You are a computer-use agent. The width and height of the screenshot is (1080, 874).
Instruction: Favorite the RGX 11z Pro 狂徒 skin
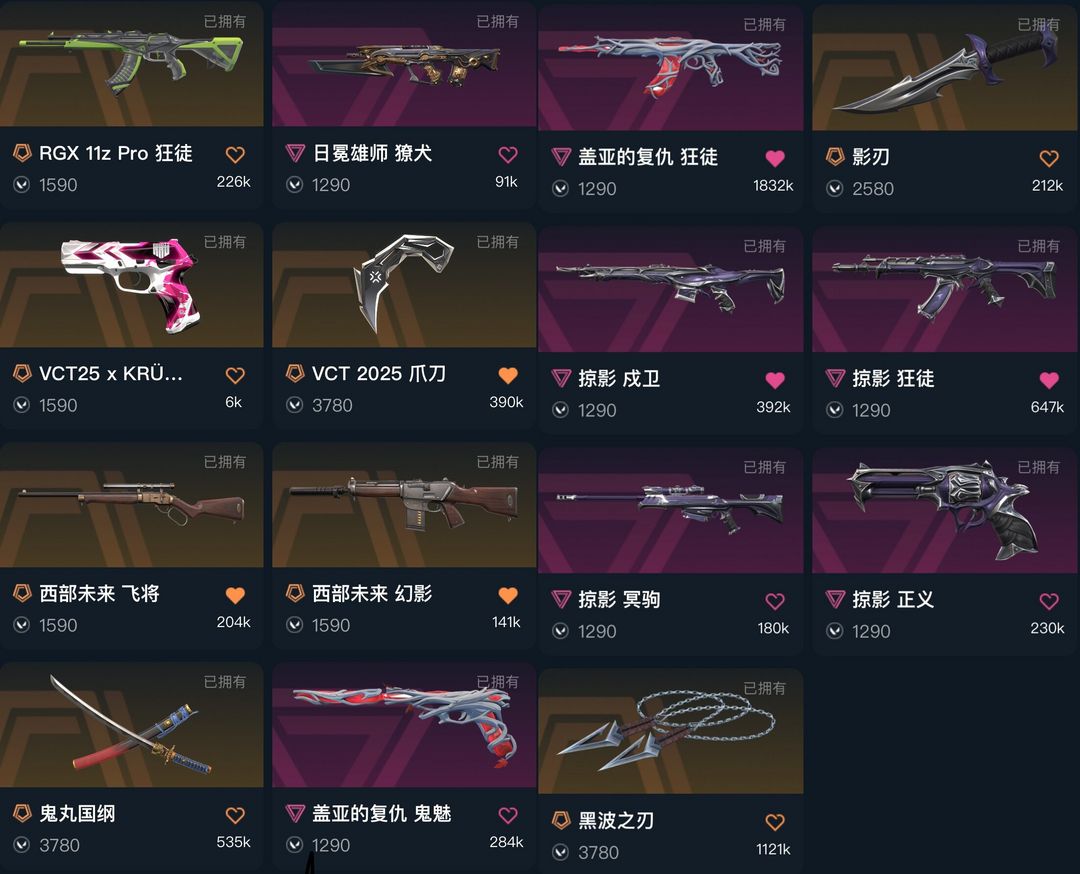(235, 155)
